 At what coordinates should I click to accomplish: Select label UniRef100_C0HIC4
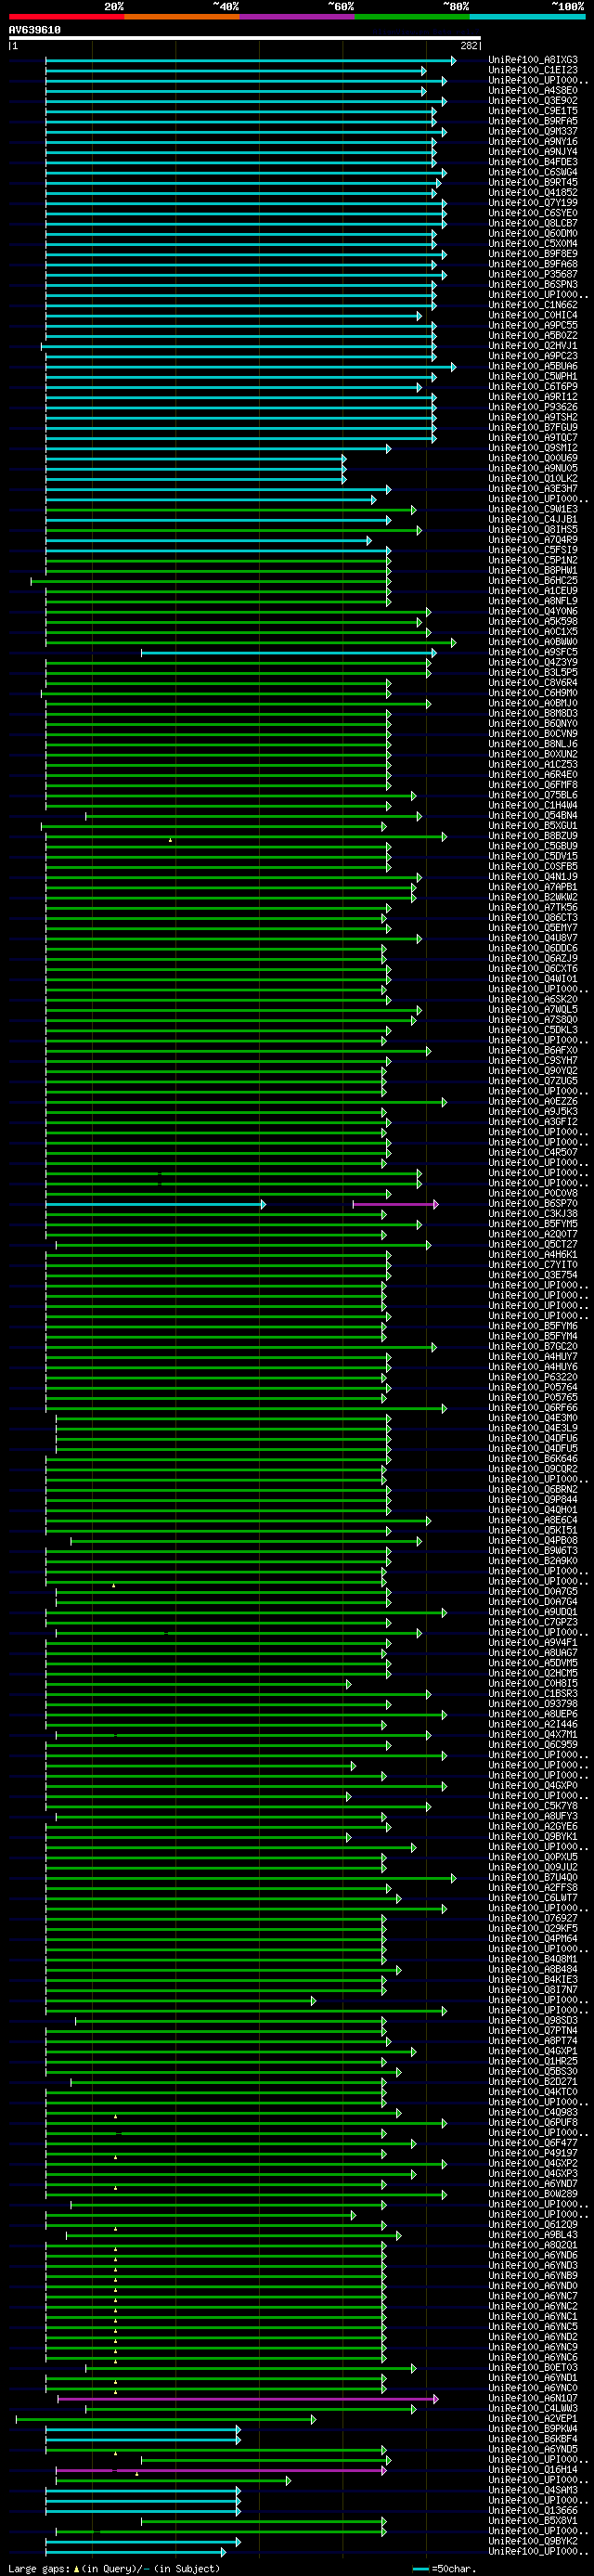pyautogui.click(x=533, y=315)
